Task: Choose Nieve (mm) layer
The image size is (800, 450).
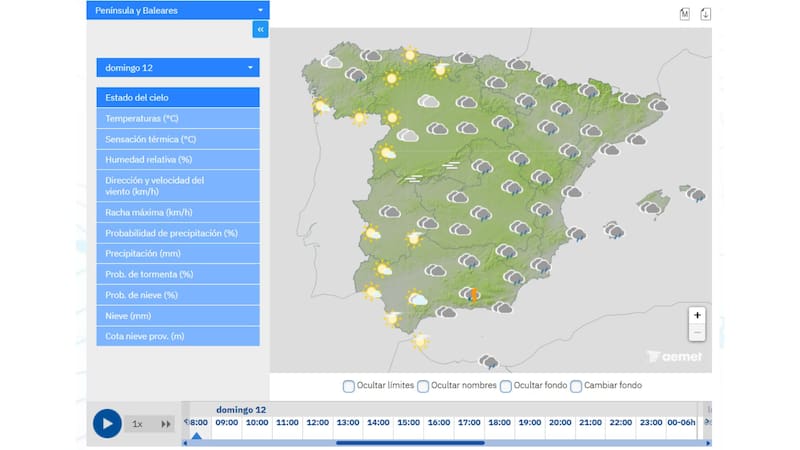Action: (x=178, y=316)
